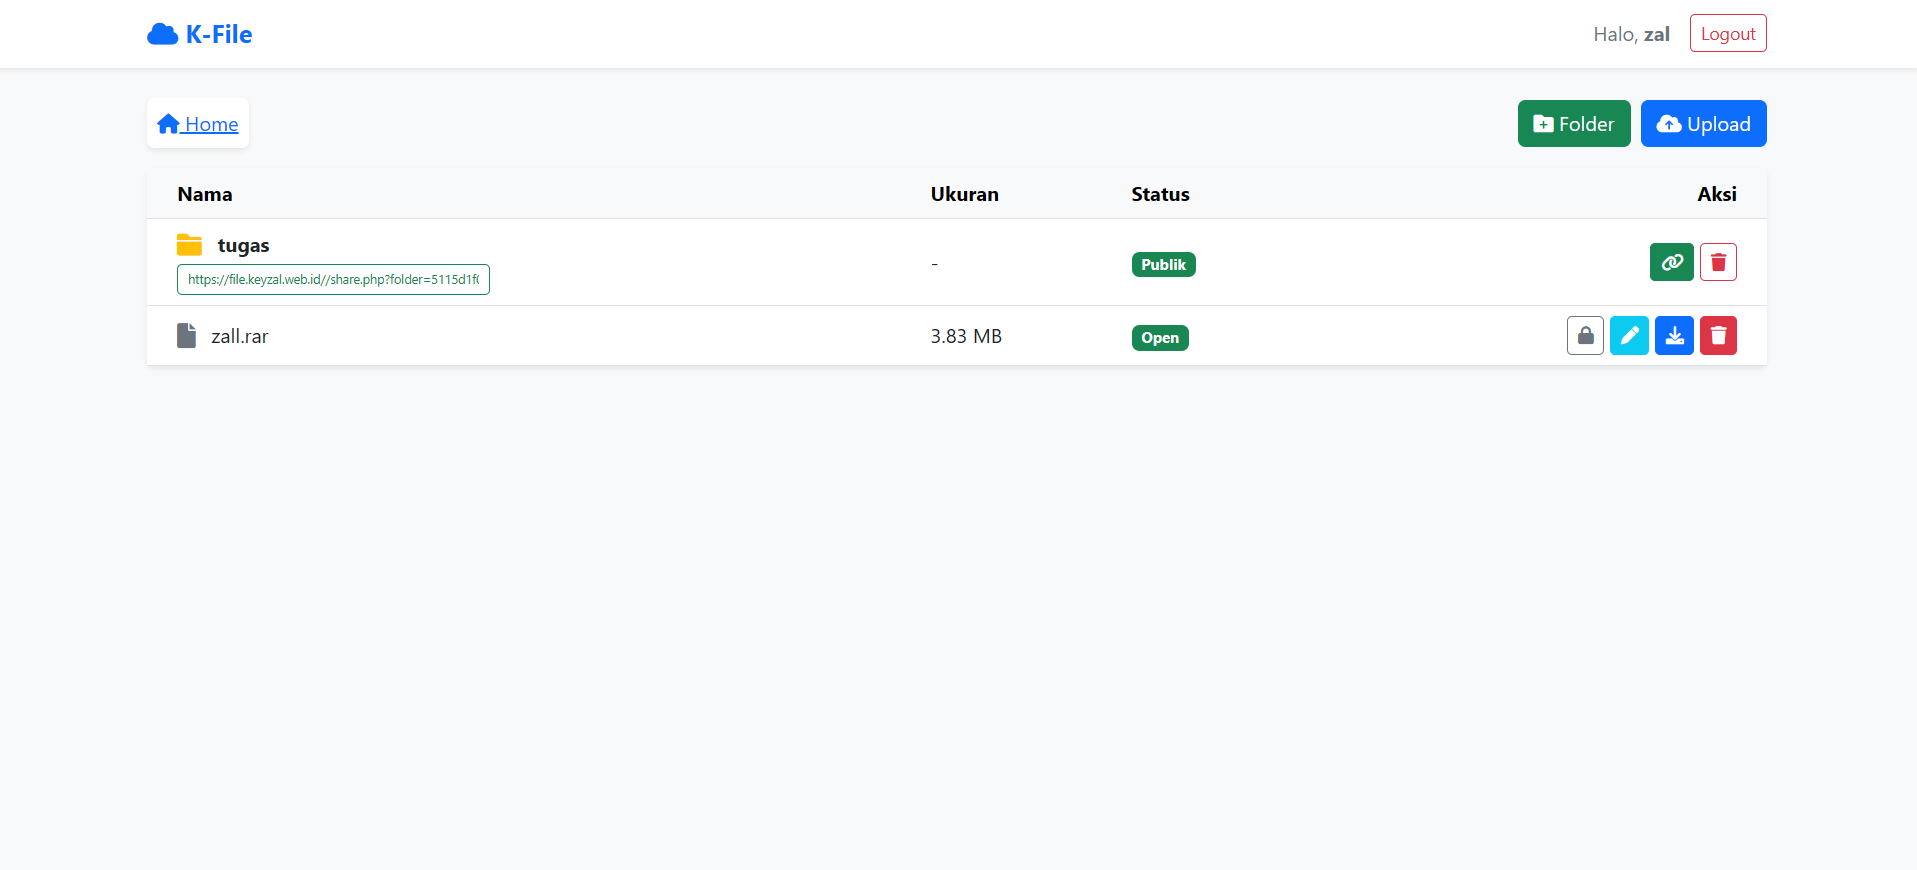The width and height of the screenshot is (1917, 870).
Task: Download the zall.rar file
Action: 1674,336
